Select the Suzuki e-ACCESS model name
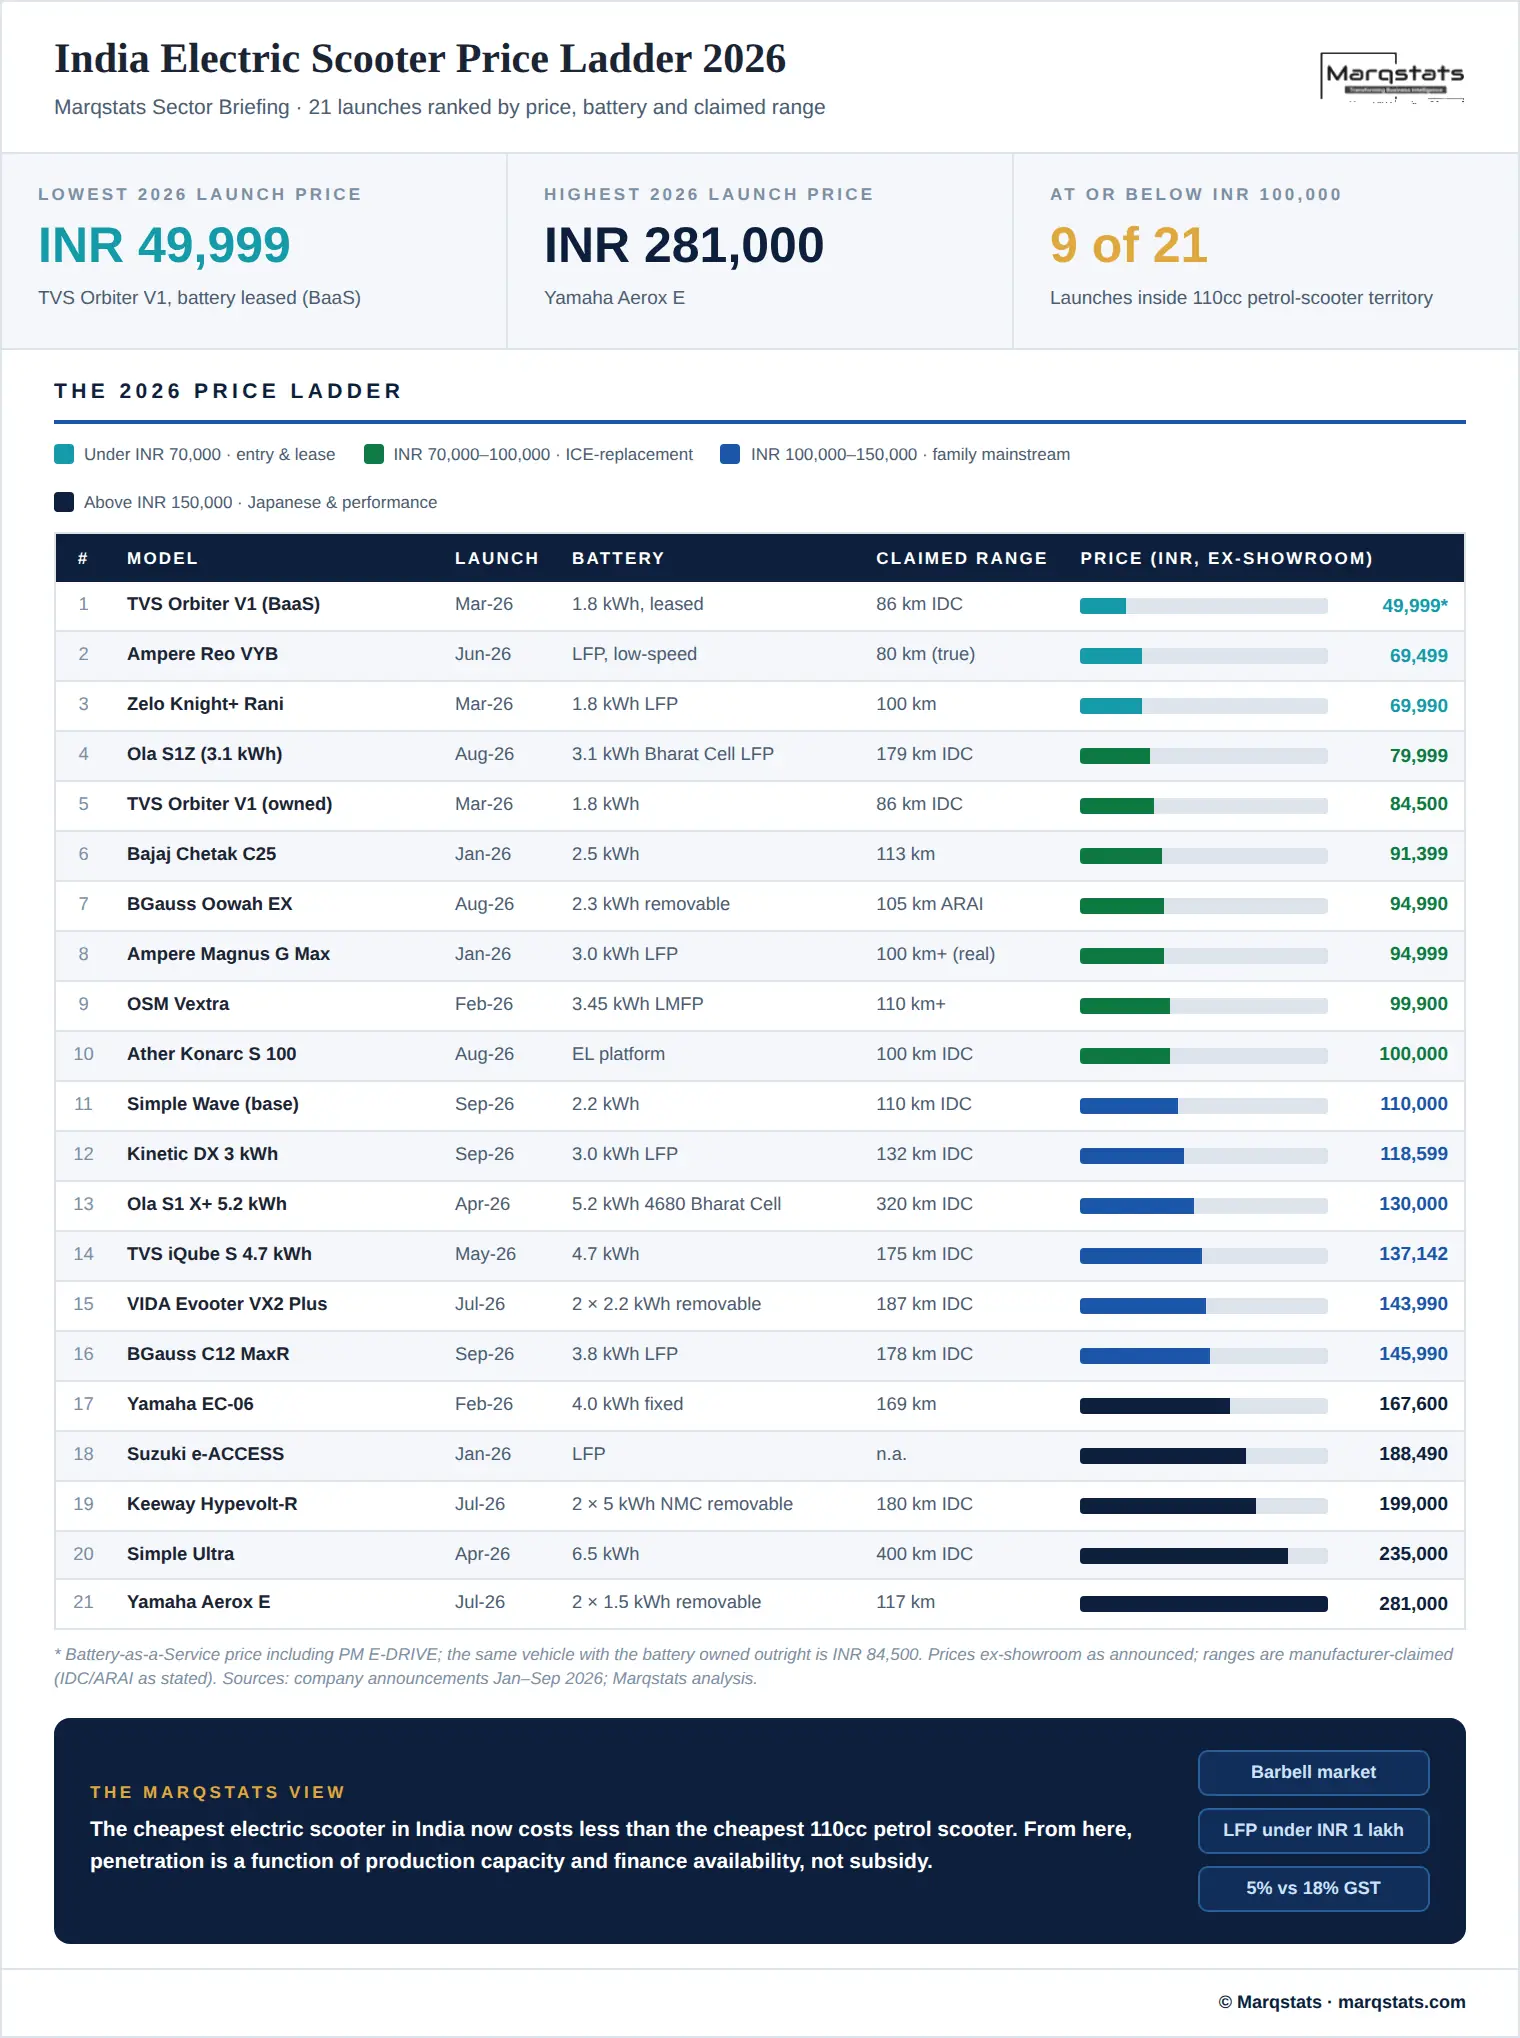 (x=205, y=1454)
